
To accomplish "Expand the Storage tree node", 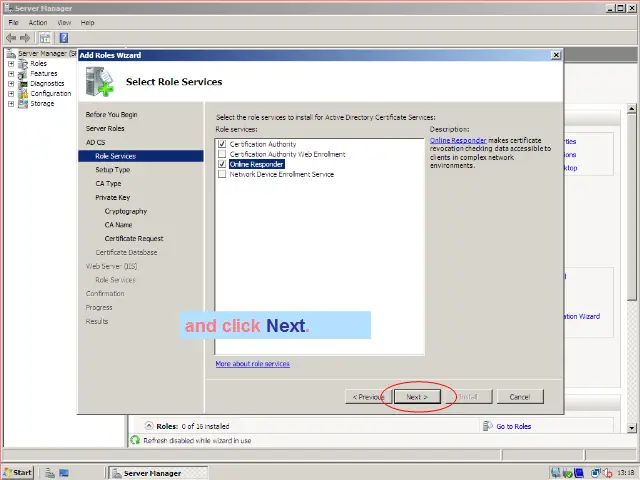I will coord(11,104).
